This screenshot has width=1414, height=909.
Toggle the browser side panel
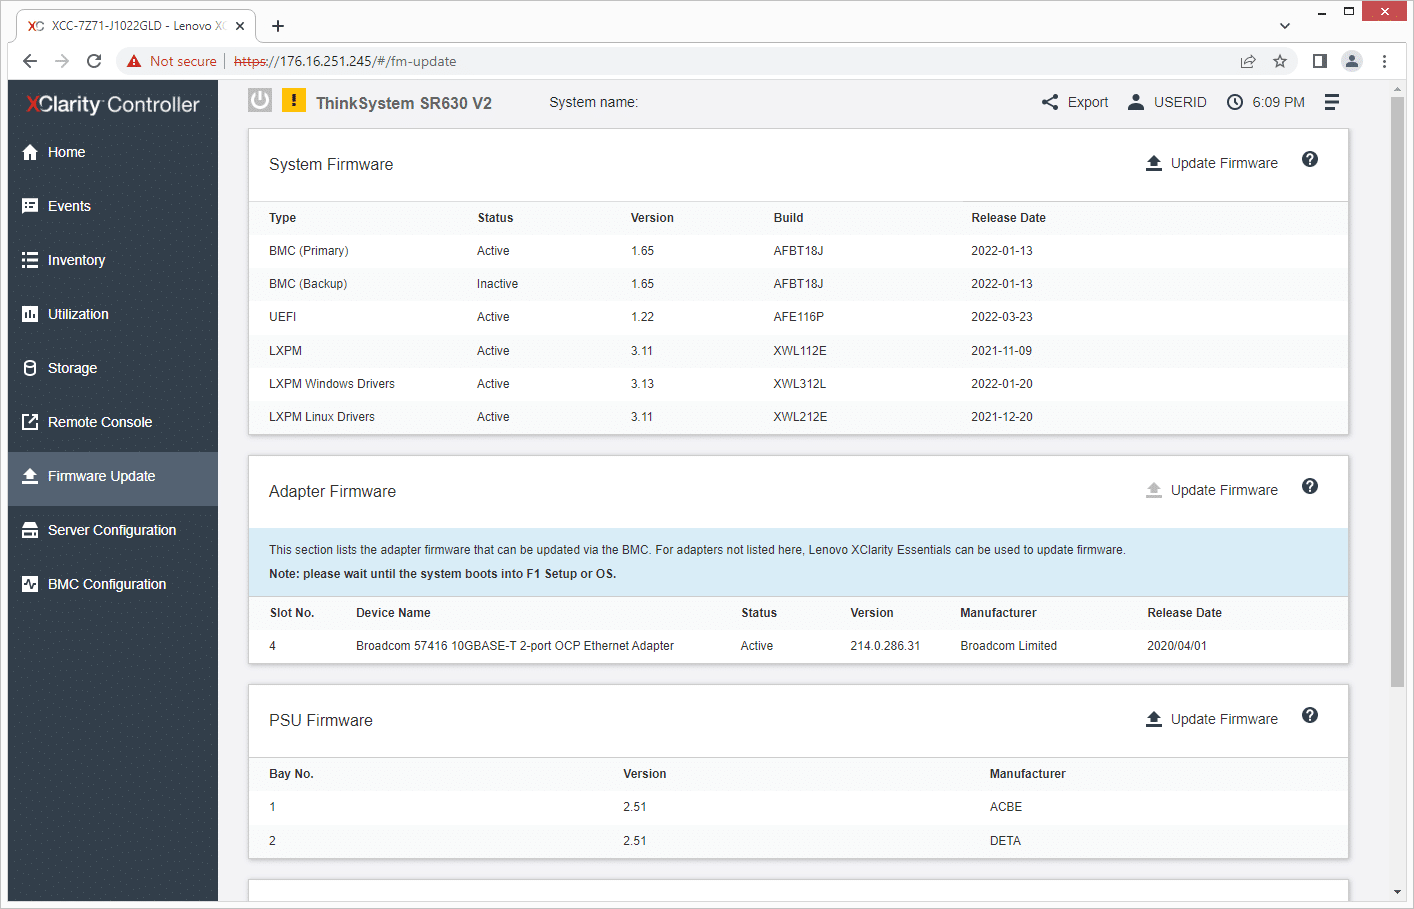(x=1320, y=61)
